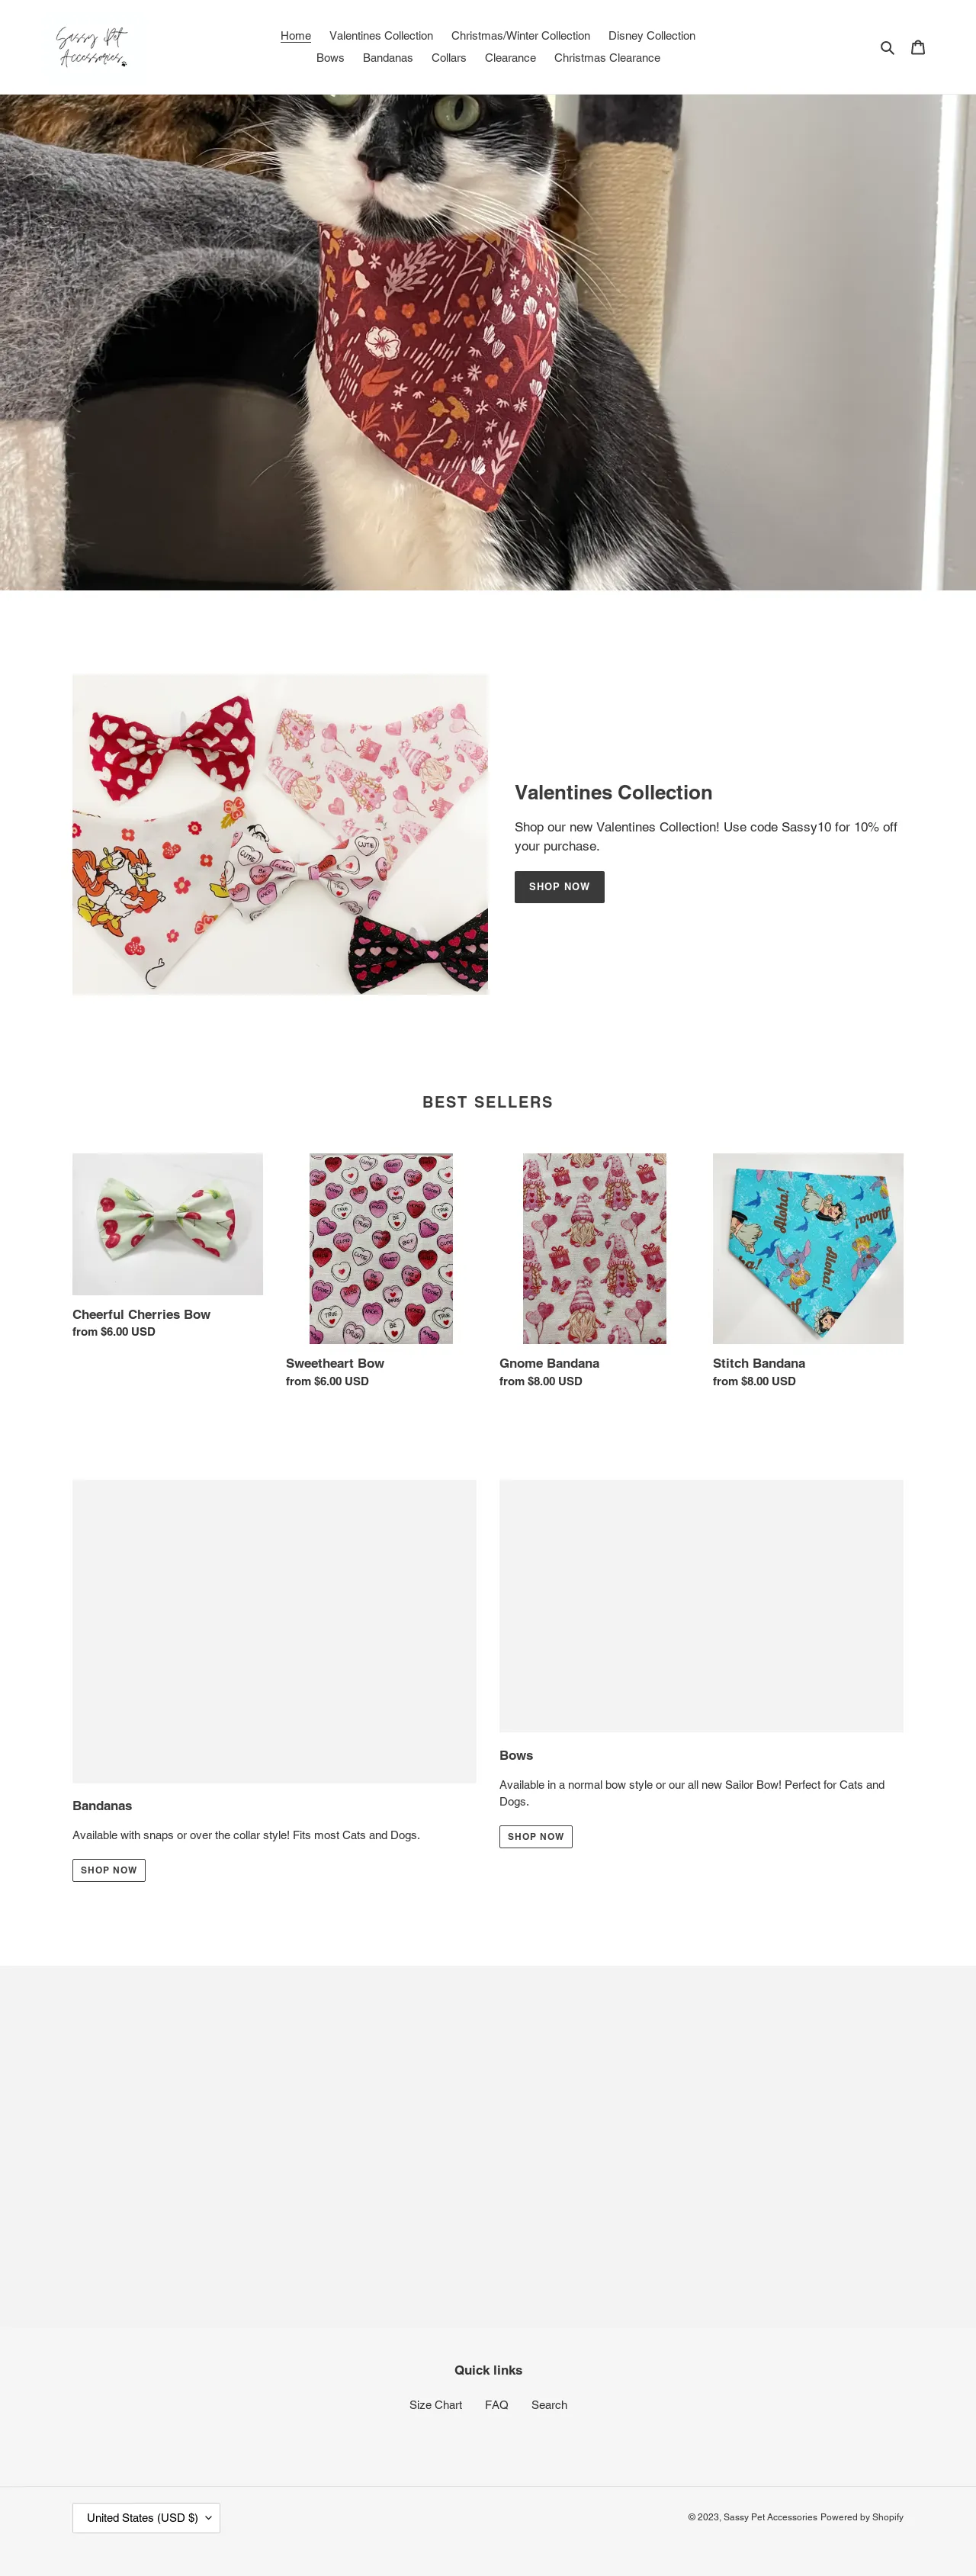Click the Valentines Collection bows promo image
The width and height of the screenshot is (976, 2576).
[280, 834]
